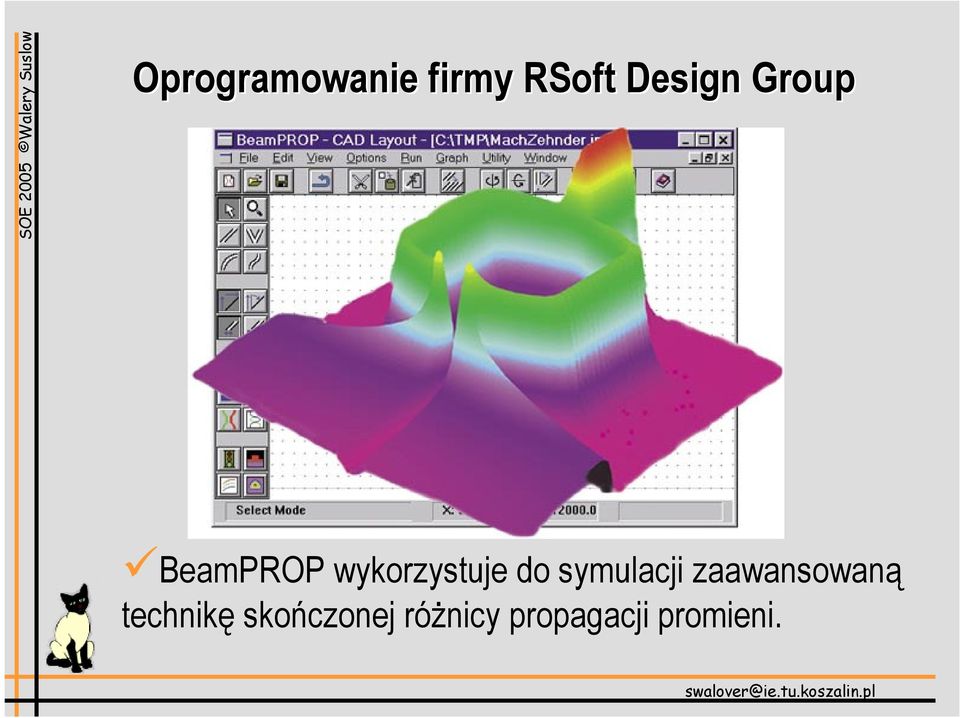Viewport: 960px width, 718px height.
Task: Open the Edit menu
Action: click(x=283, y=158)
